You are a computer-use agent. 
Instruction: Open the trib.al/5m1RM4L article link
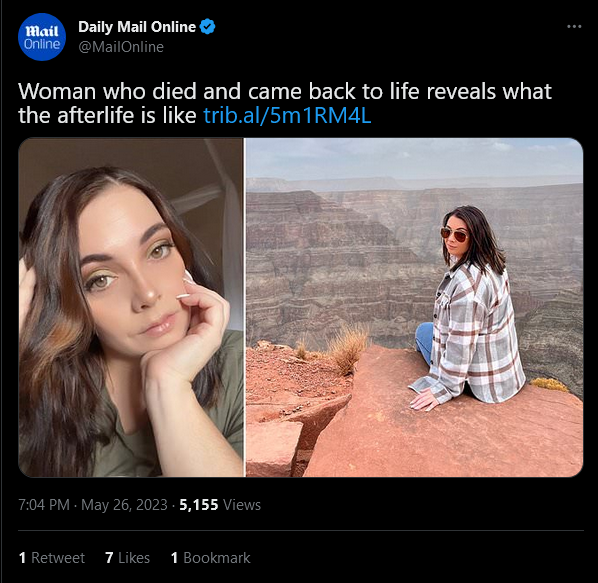pos(287,115)
